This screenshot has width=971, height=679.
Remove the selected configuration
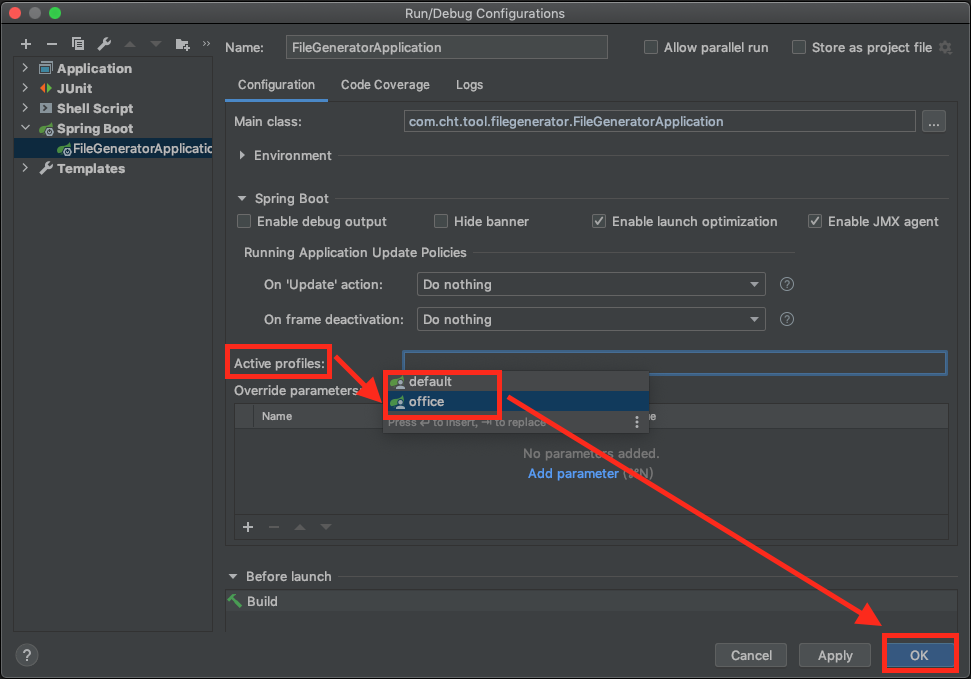52,44
